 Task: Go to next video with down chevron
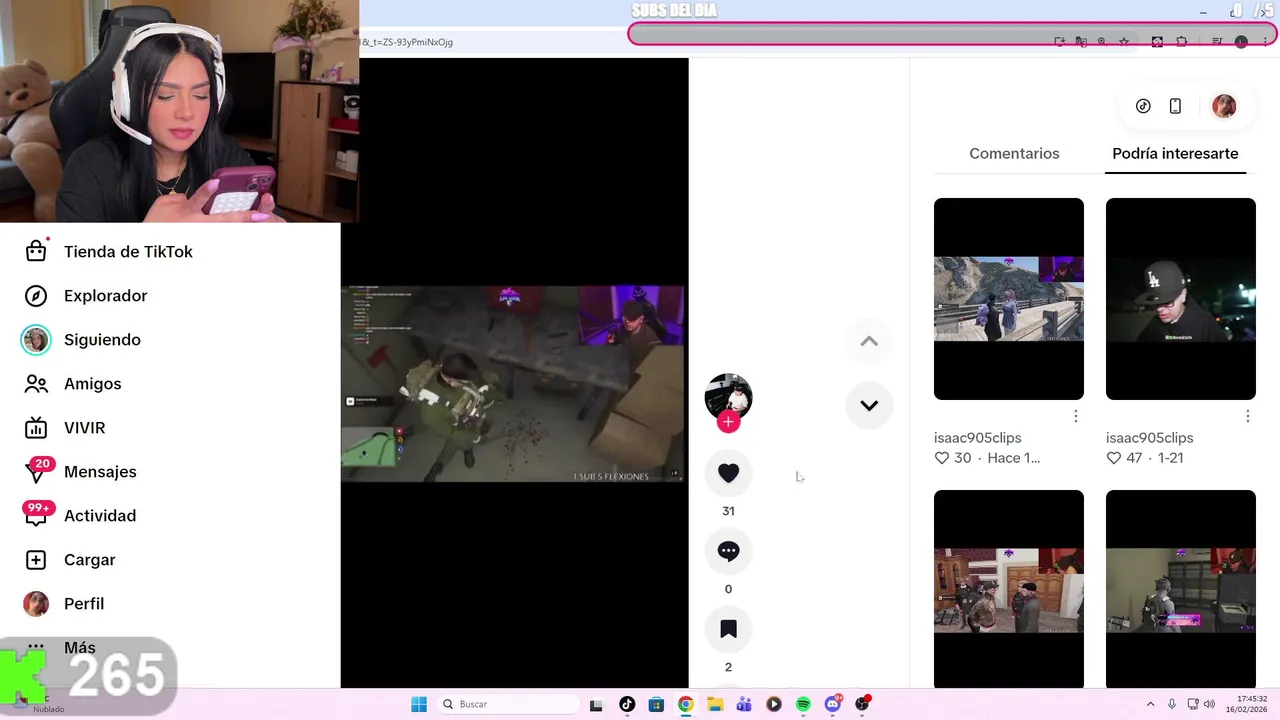(x=869, y=405)
